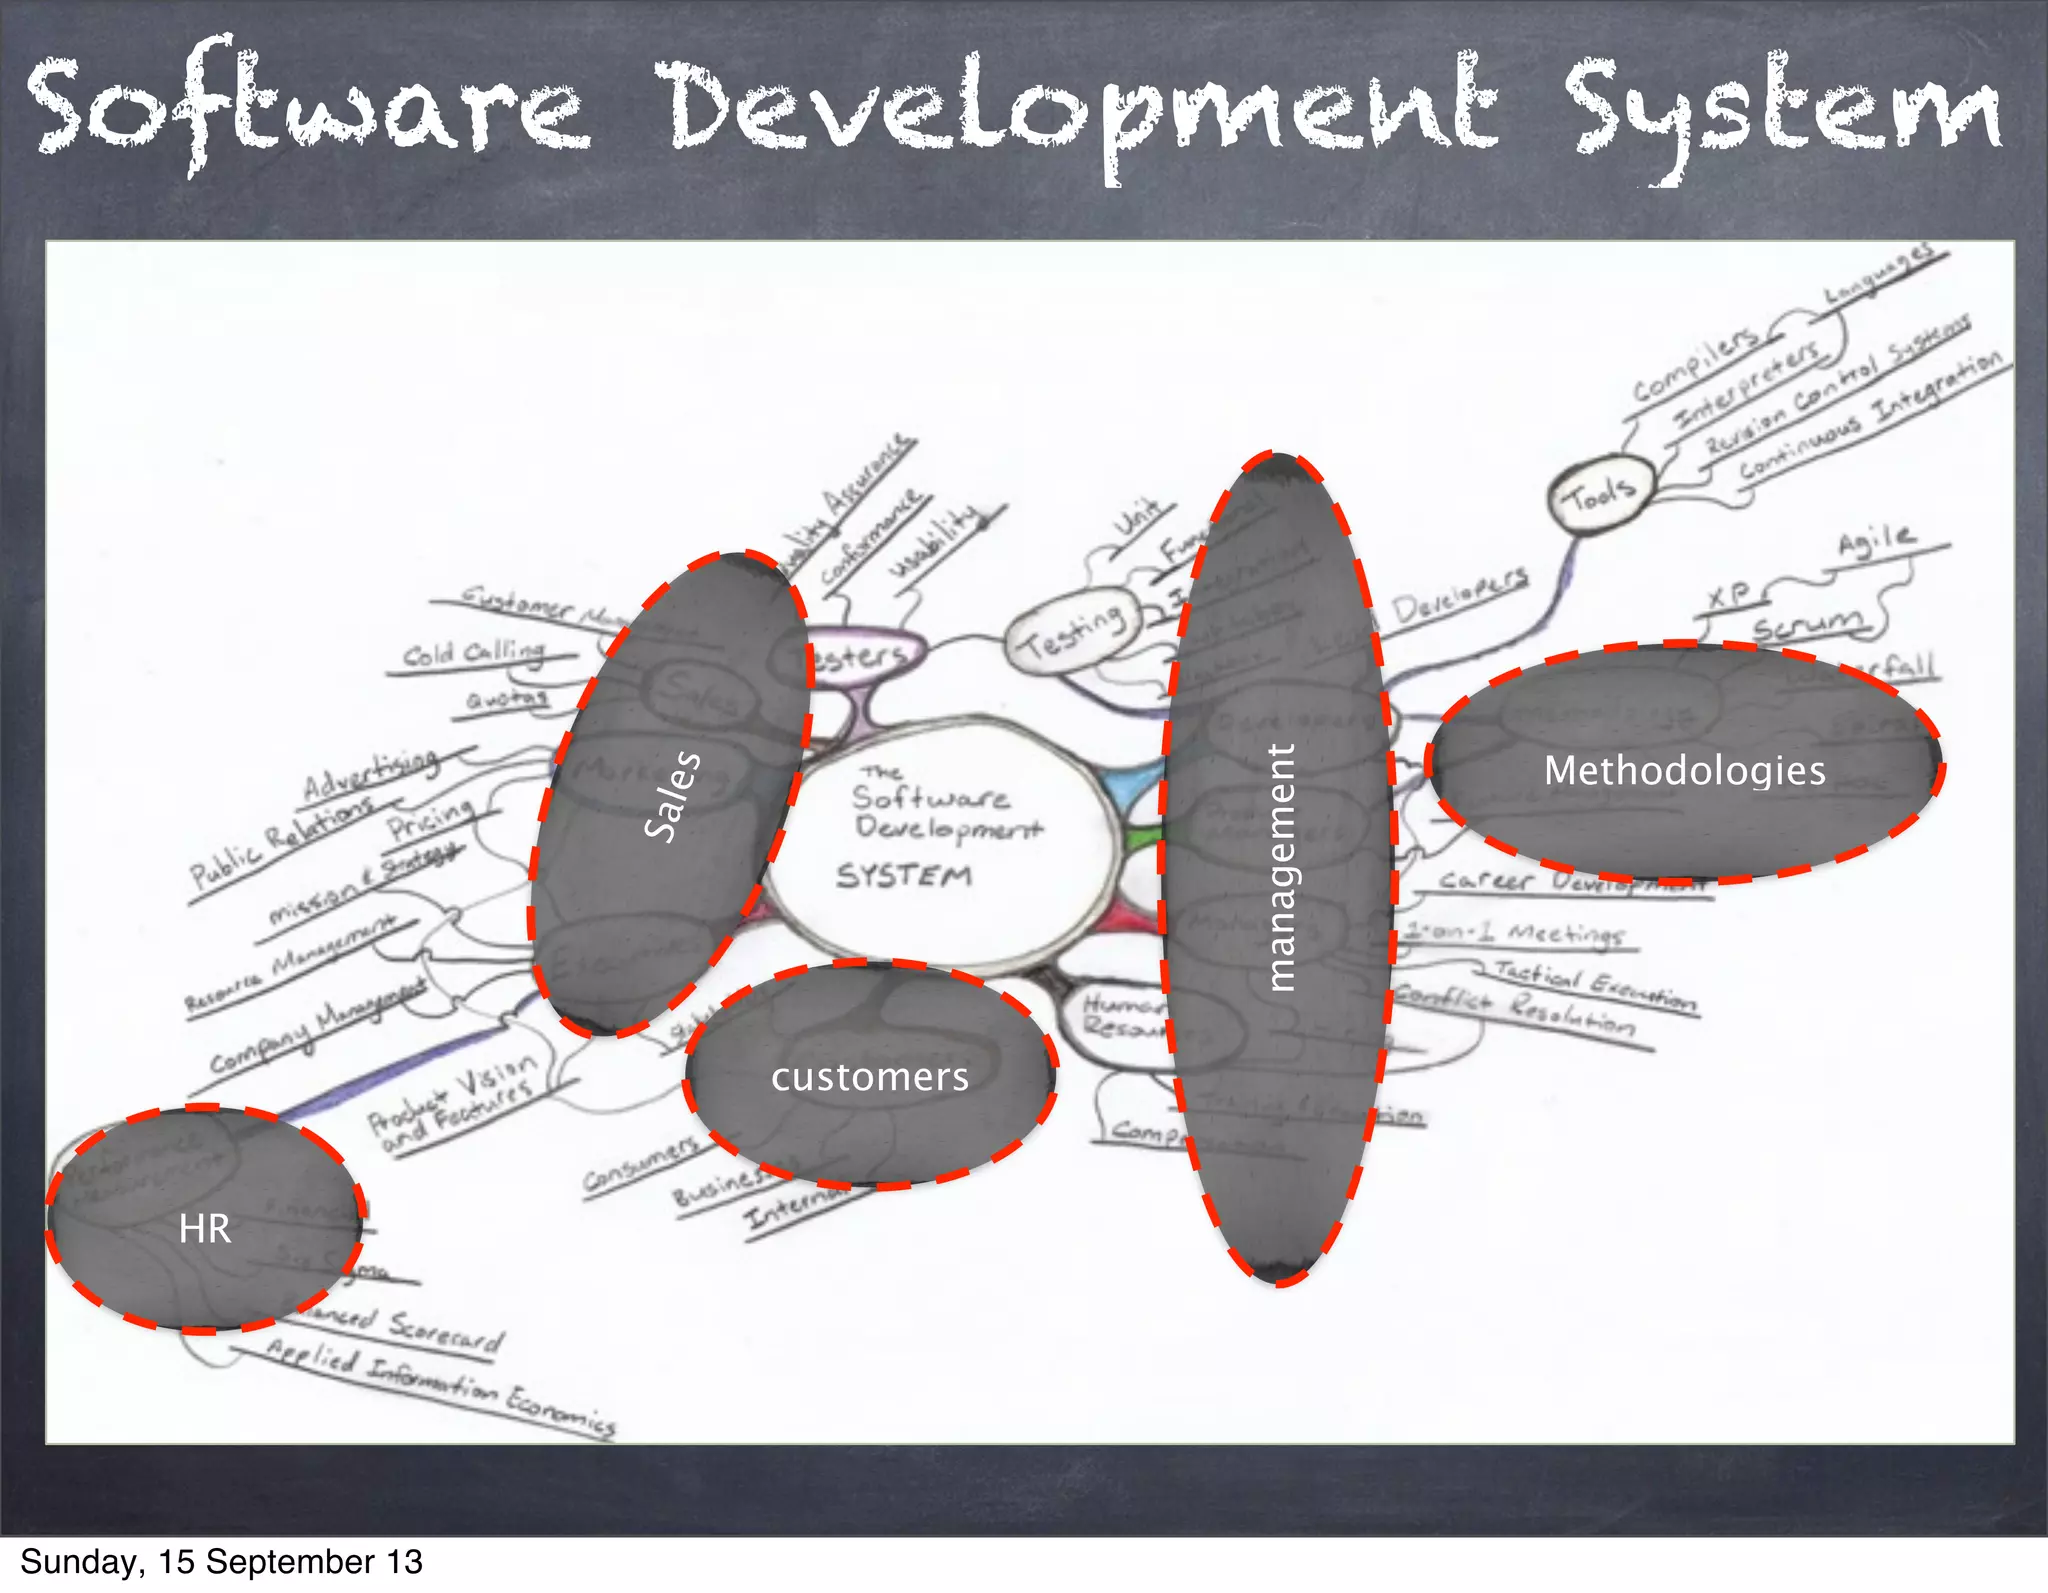Click the "Pricing" branch label

432,820
